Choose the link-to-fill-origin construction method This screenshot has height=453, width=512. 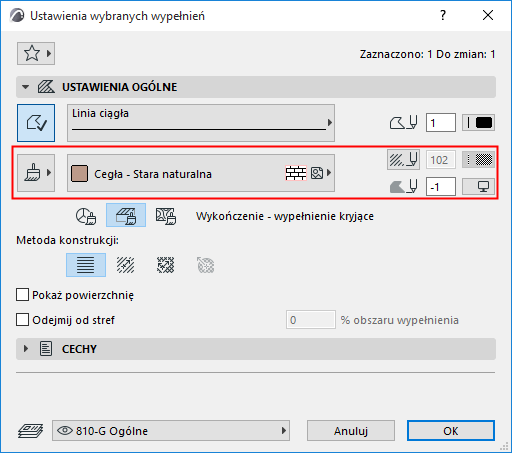tap(126, 265)
